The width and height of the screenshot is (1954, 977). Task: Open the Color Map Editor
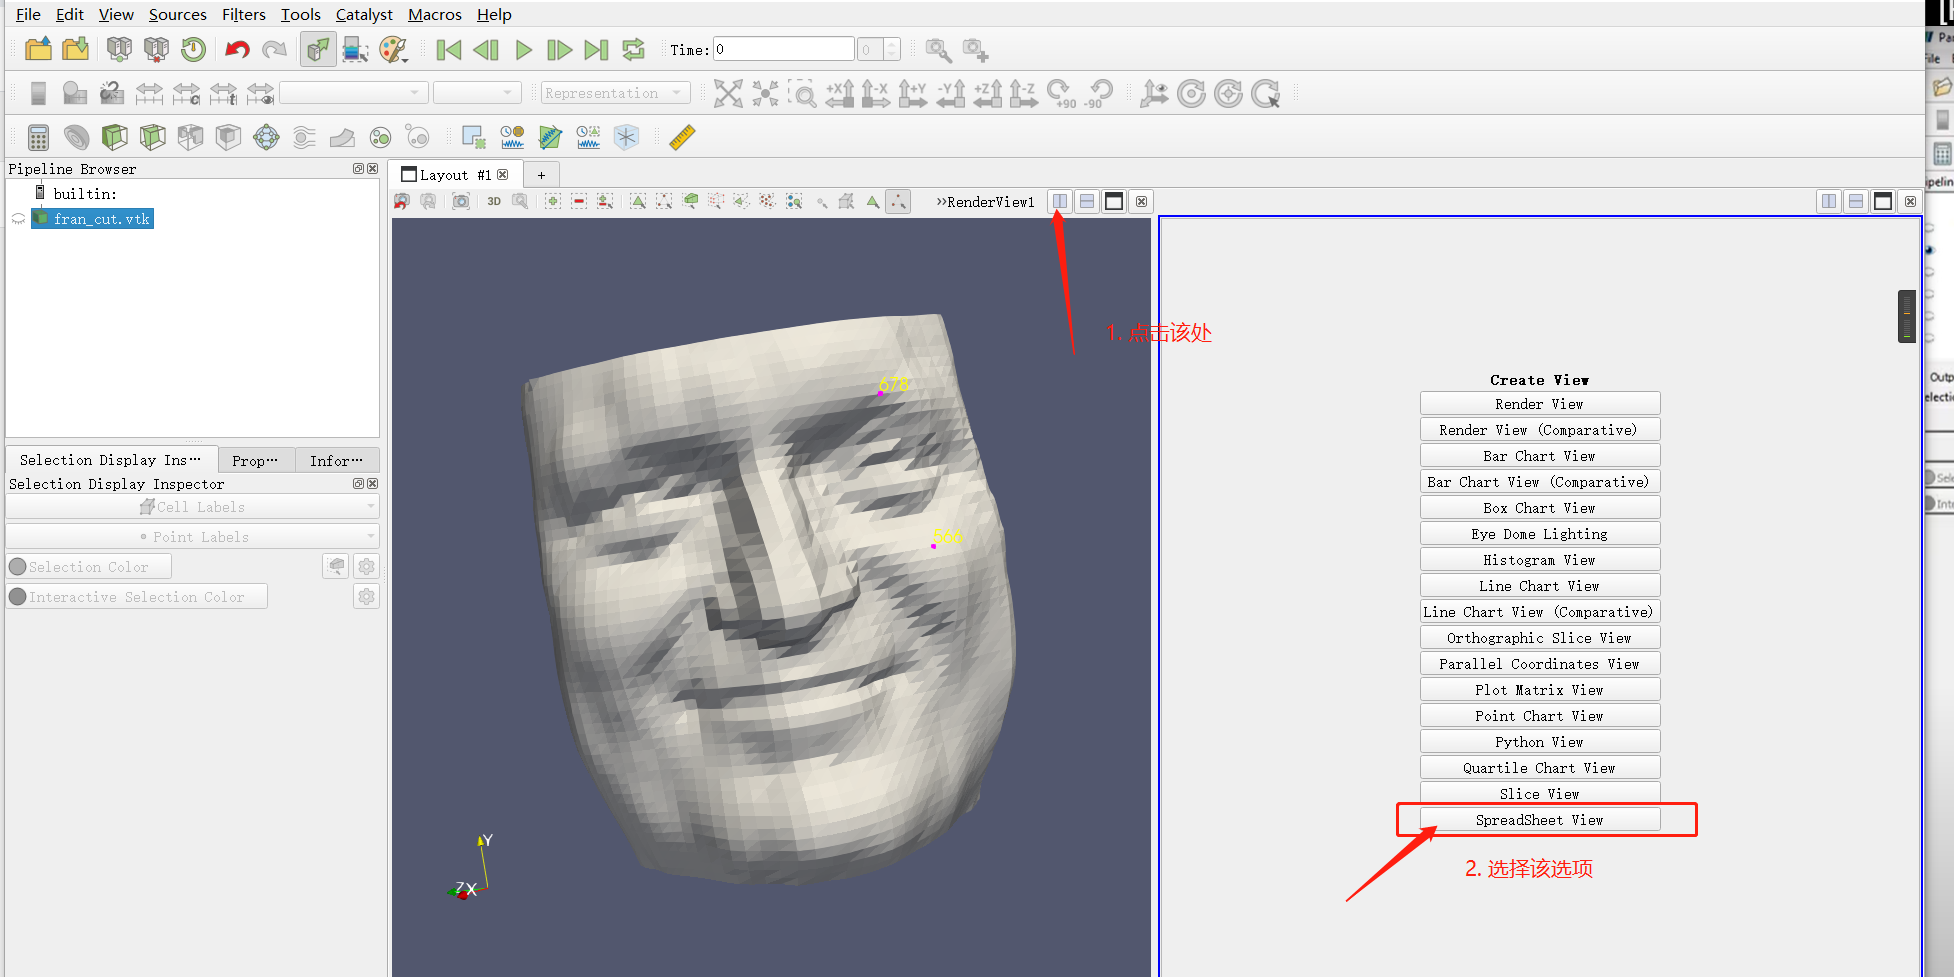(x=393, y=49)
